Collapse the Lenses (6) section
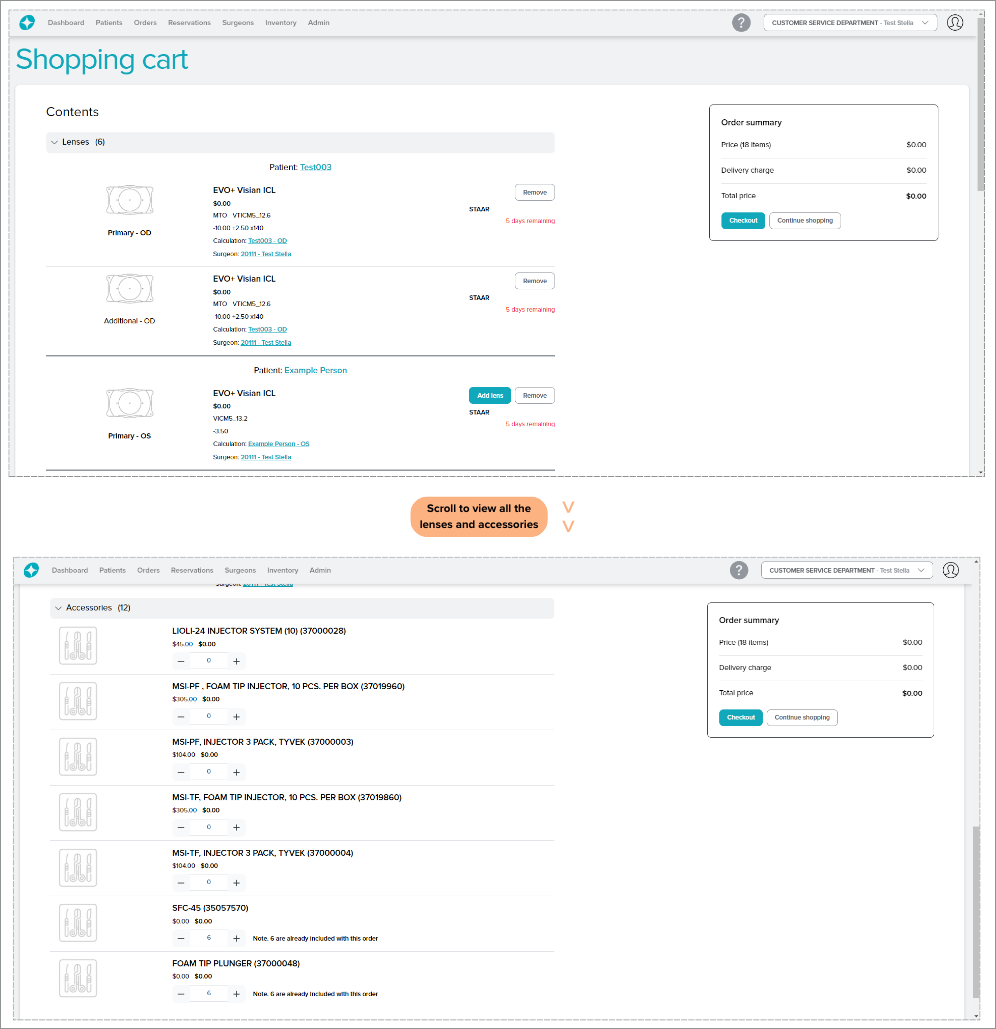This screenshot has width=996, height=1029. pos(54,143)
